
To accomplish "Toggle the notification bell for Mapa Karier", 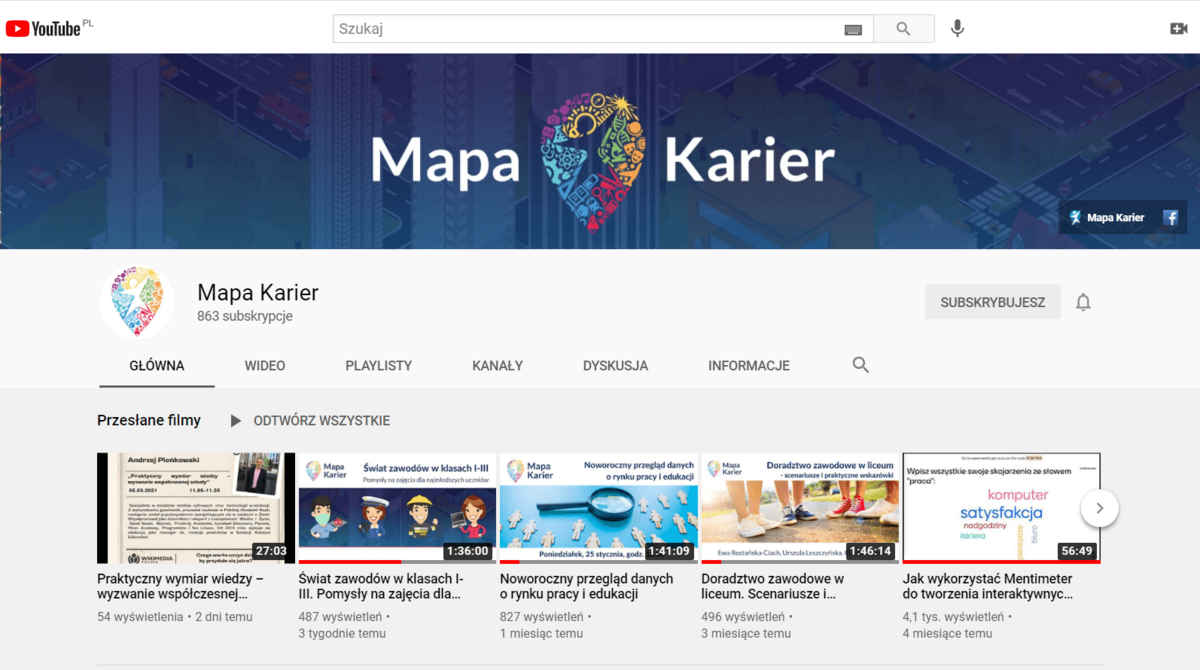I will (x=1083, y=302).
